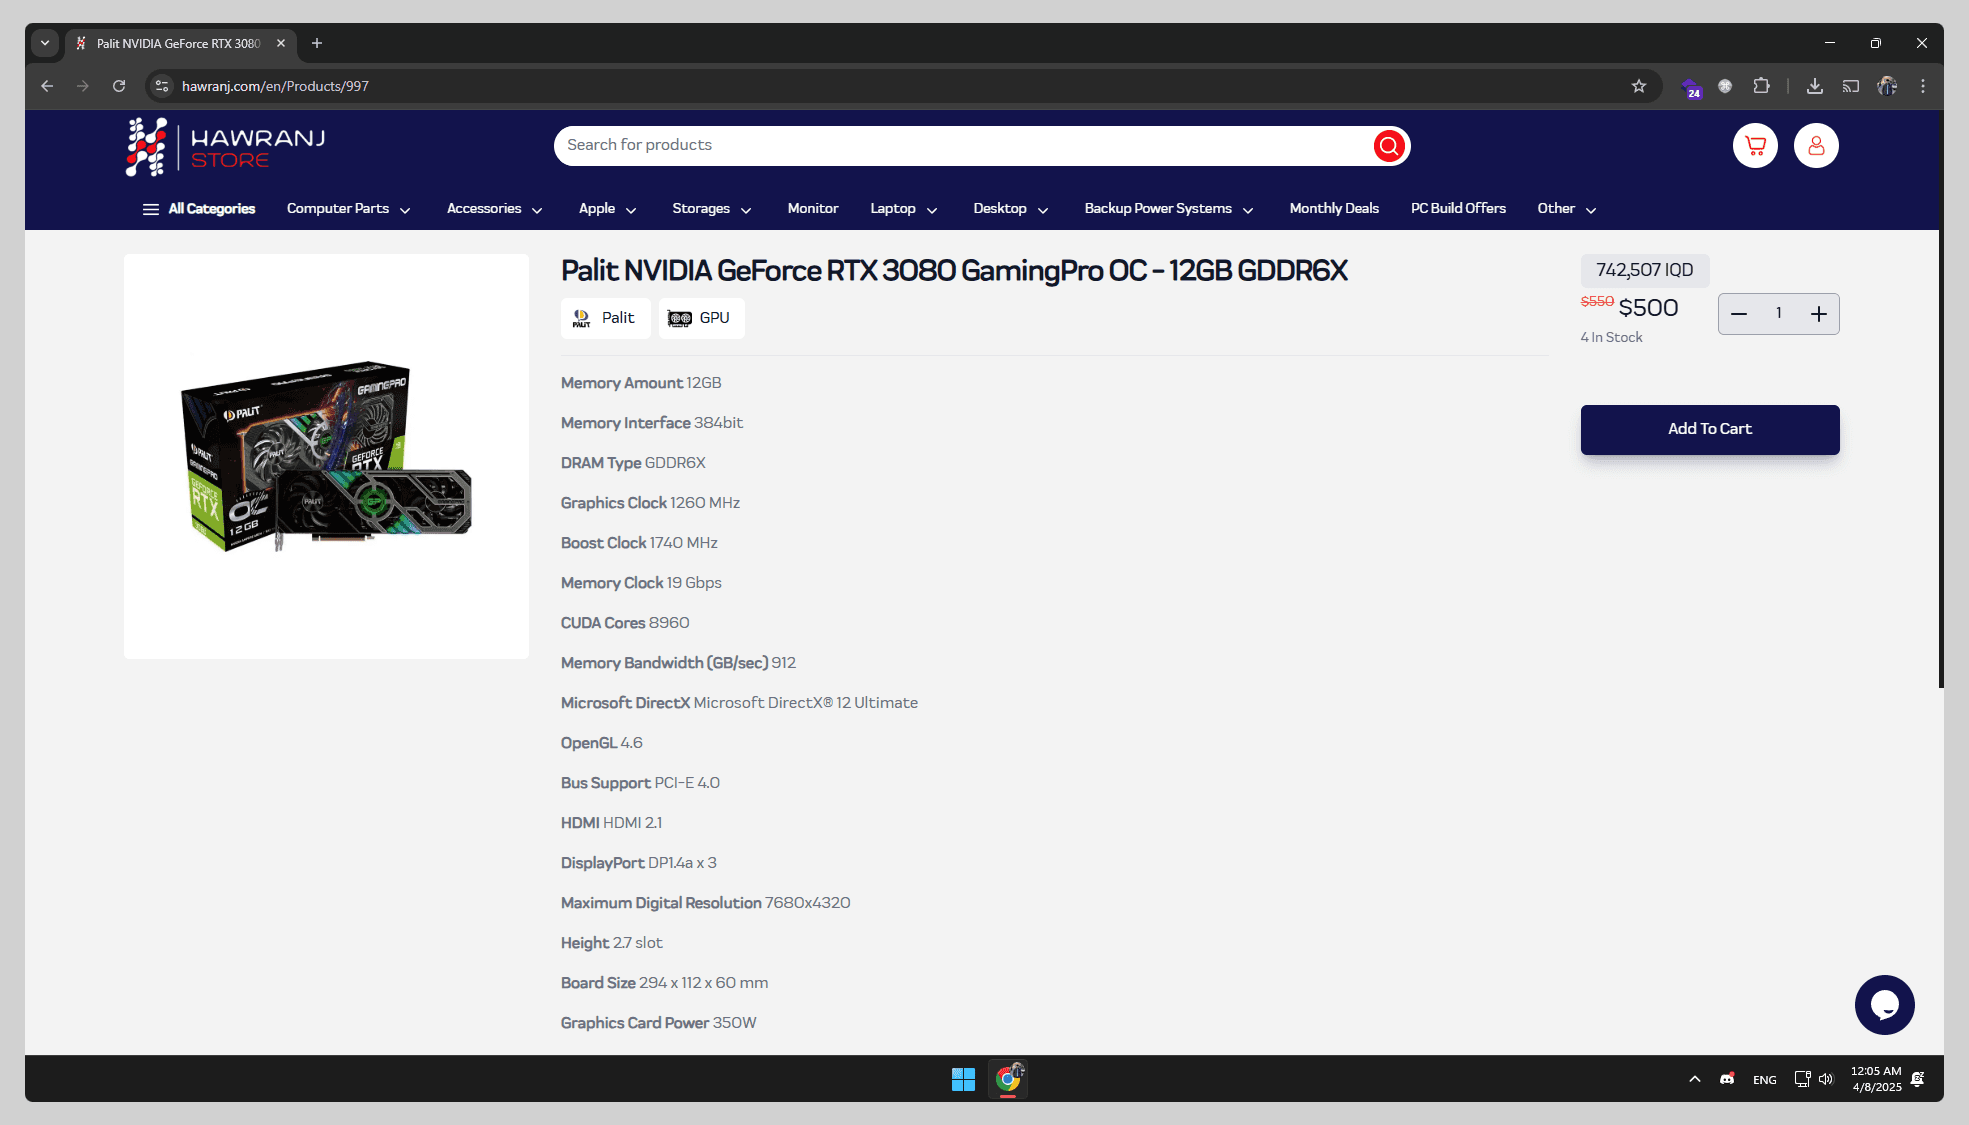Click the 4 In Stock label
Image resolution: width=1969 pixels, height=1125 pixels.
[1611, 338]
